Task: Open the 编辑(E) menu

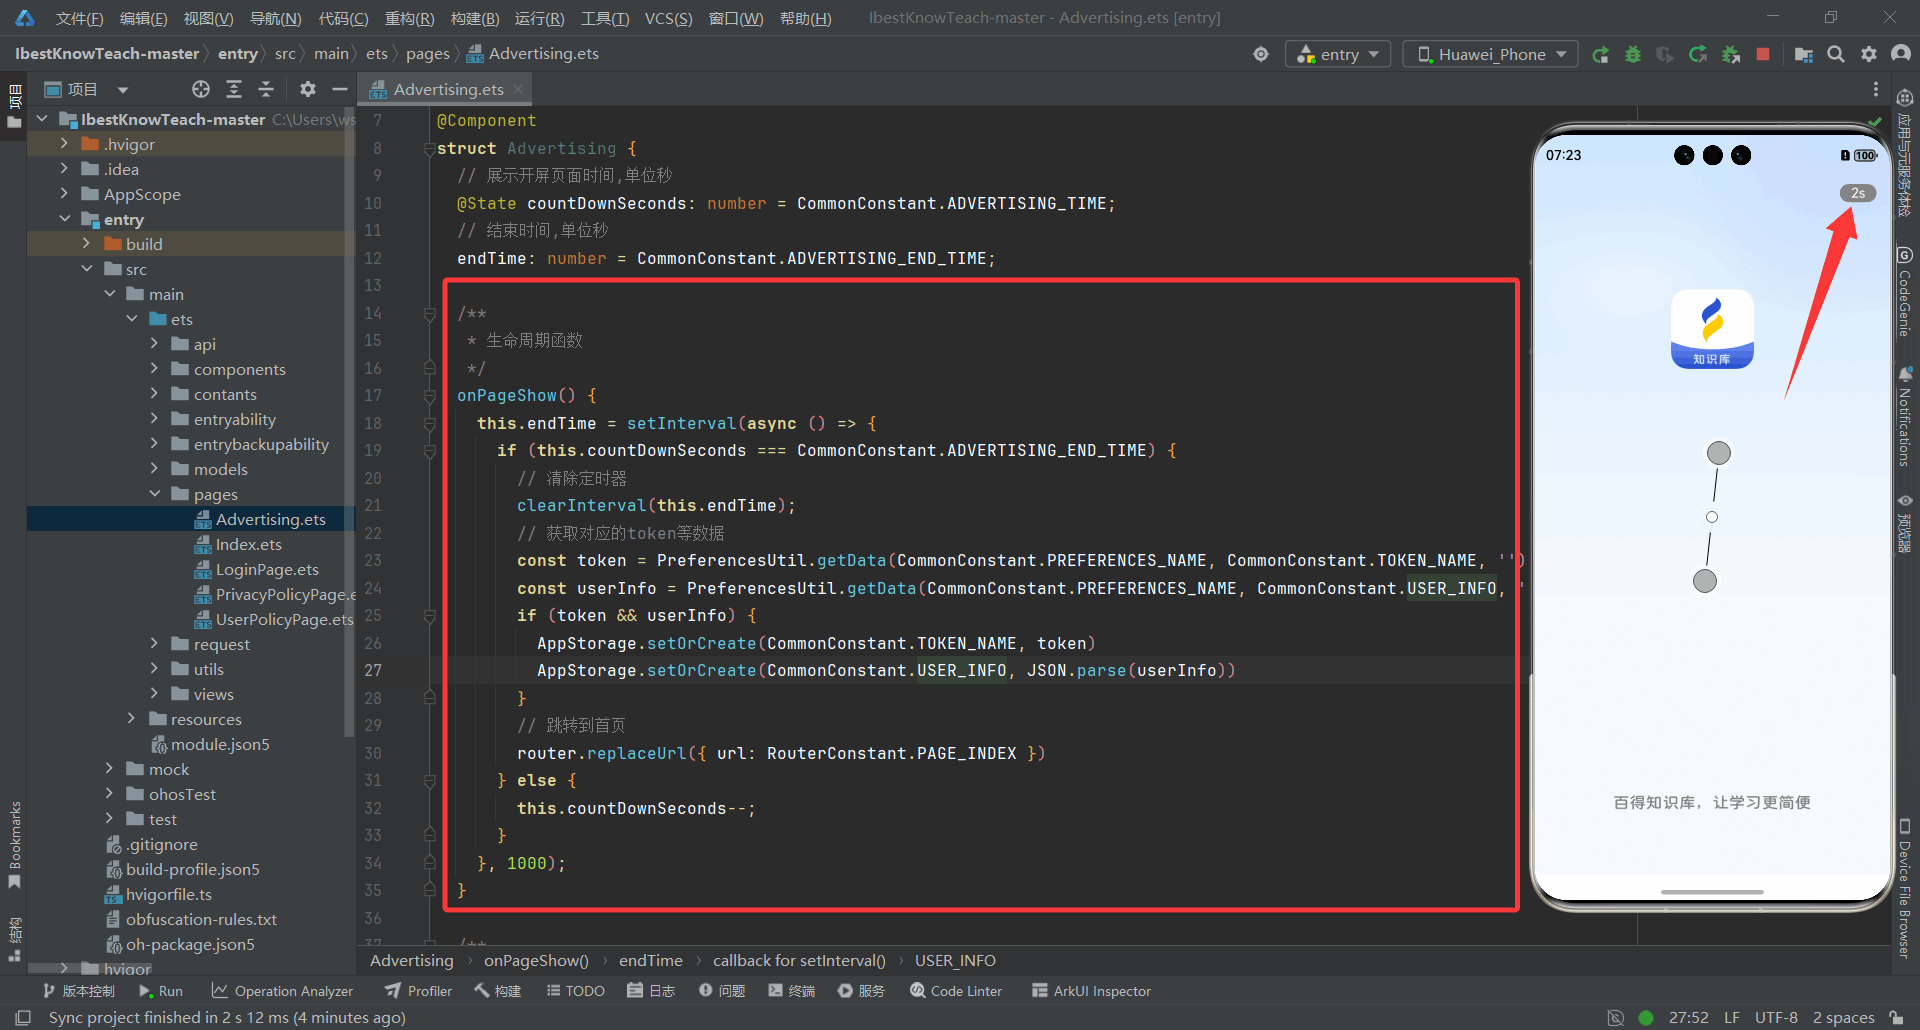Action: 143,18
